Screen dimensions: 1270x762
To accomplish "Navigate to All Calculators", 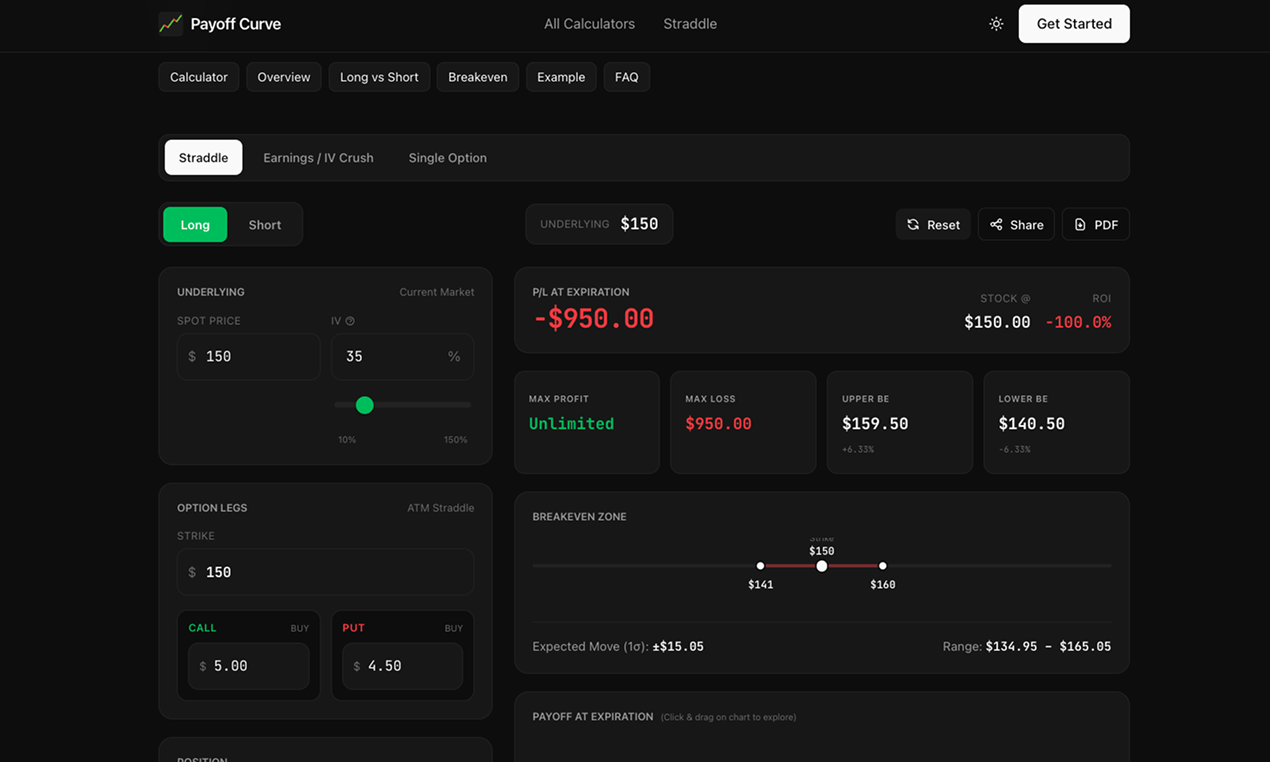I will point(589,23).
